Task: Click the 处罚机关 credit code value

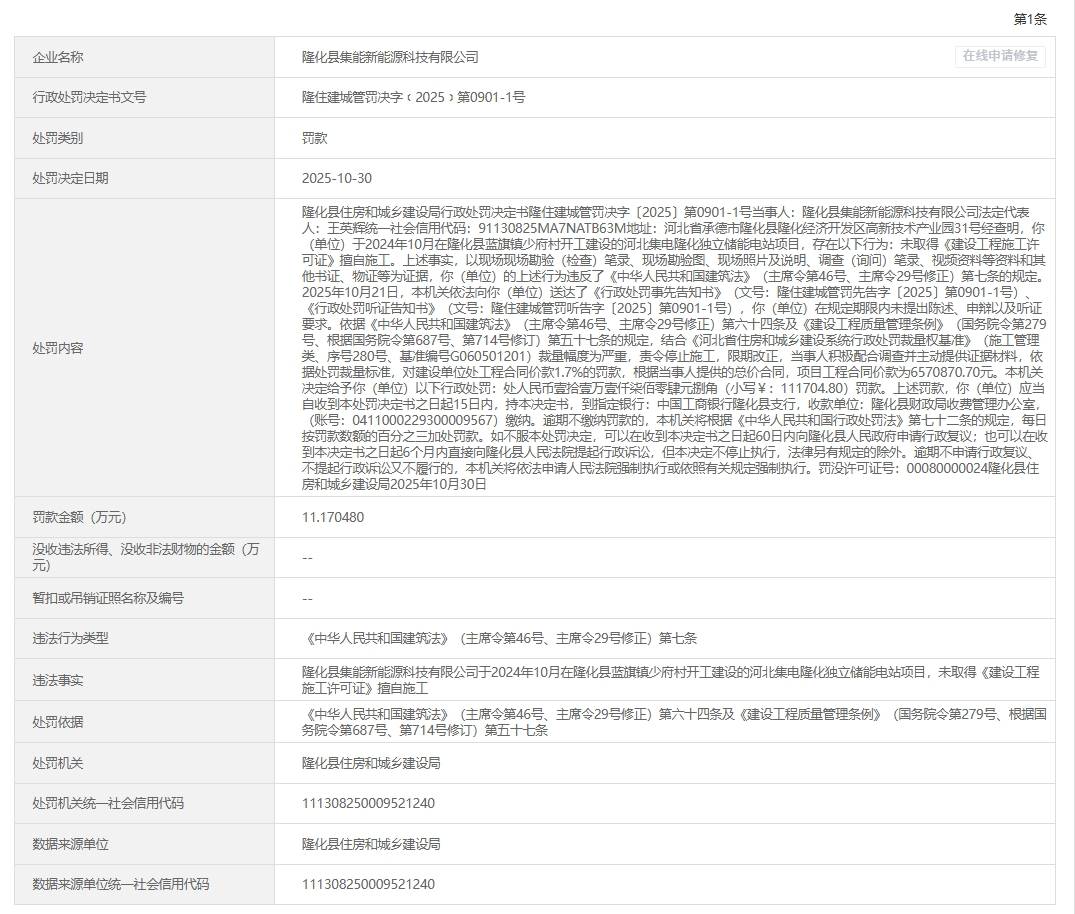Action: 368,803
